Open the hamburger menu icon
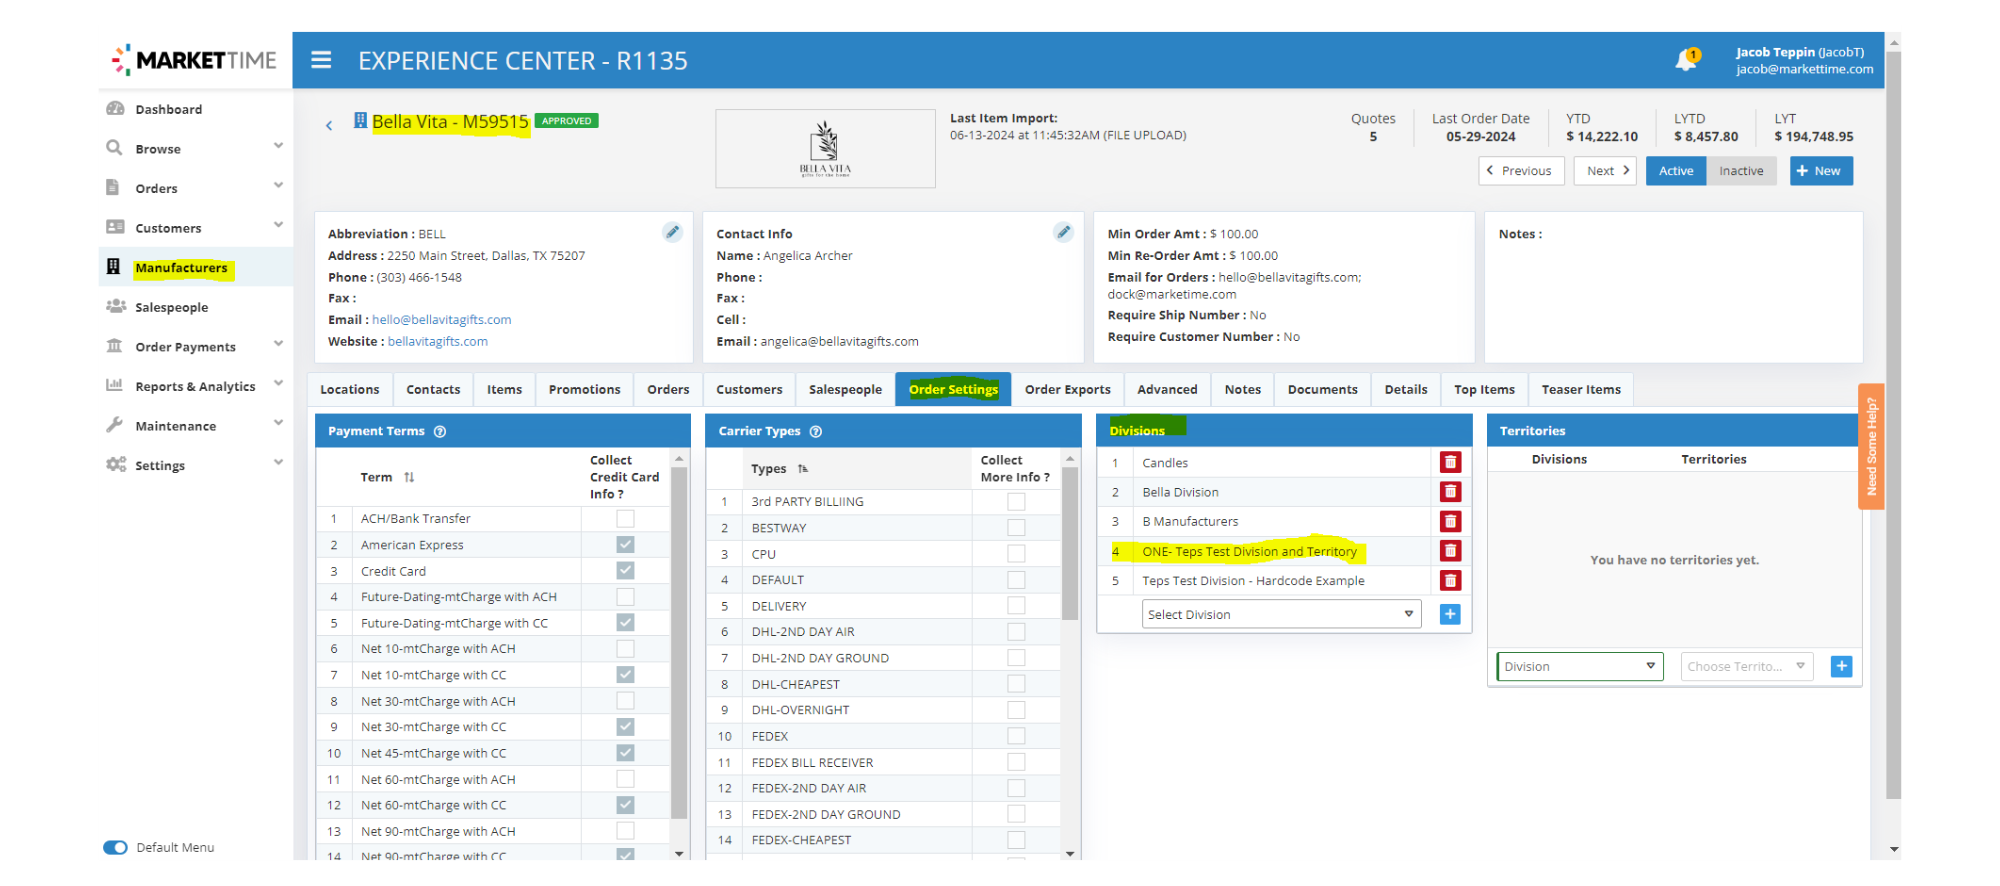Image resolution: width=2000 pixels, height=886 pixels. (x=321, y=60)
